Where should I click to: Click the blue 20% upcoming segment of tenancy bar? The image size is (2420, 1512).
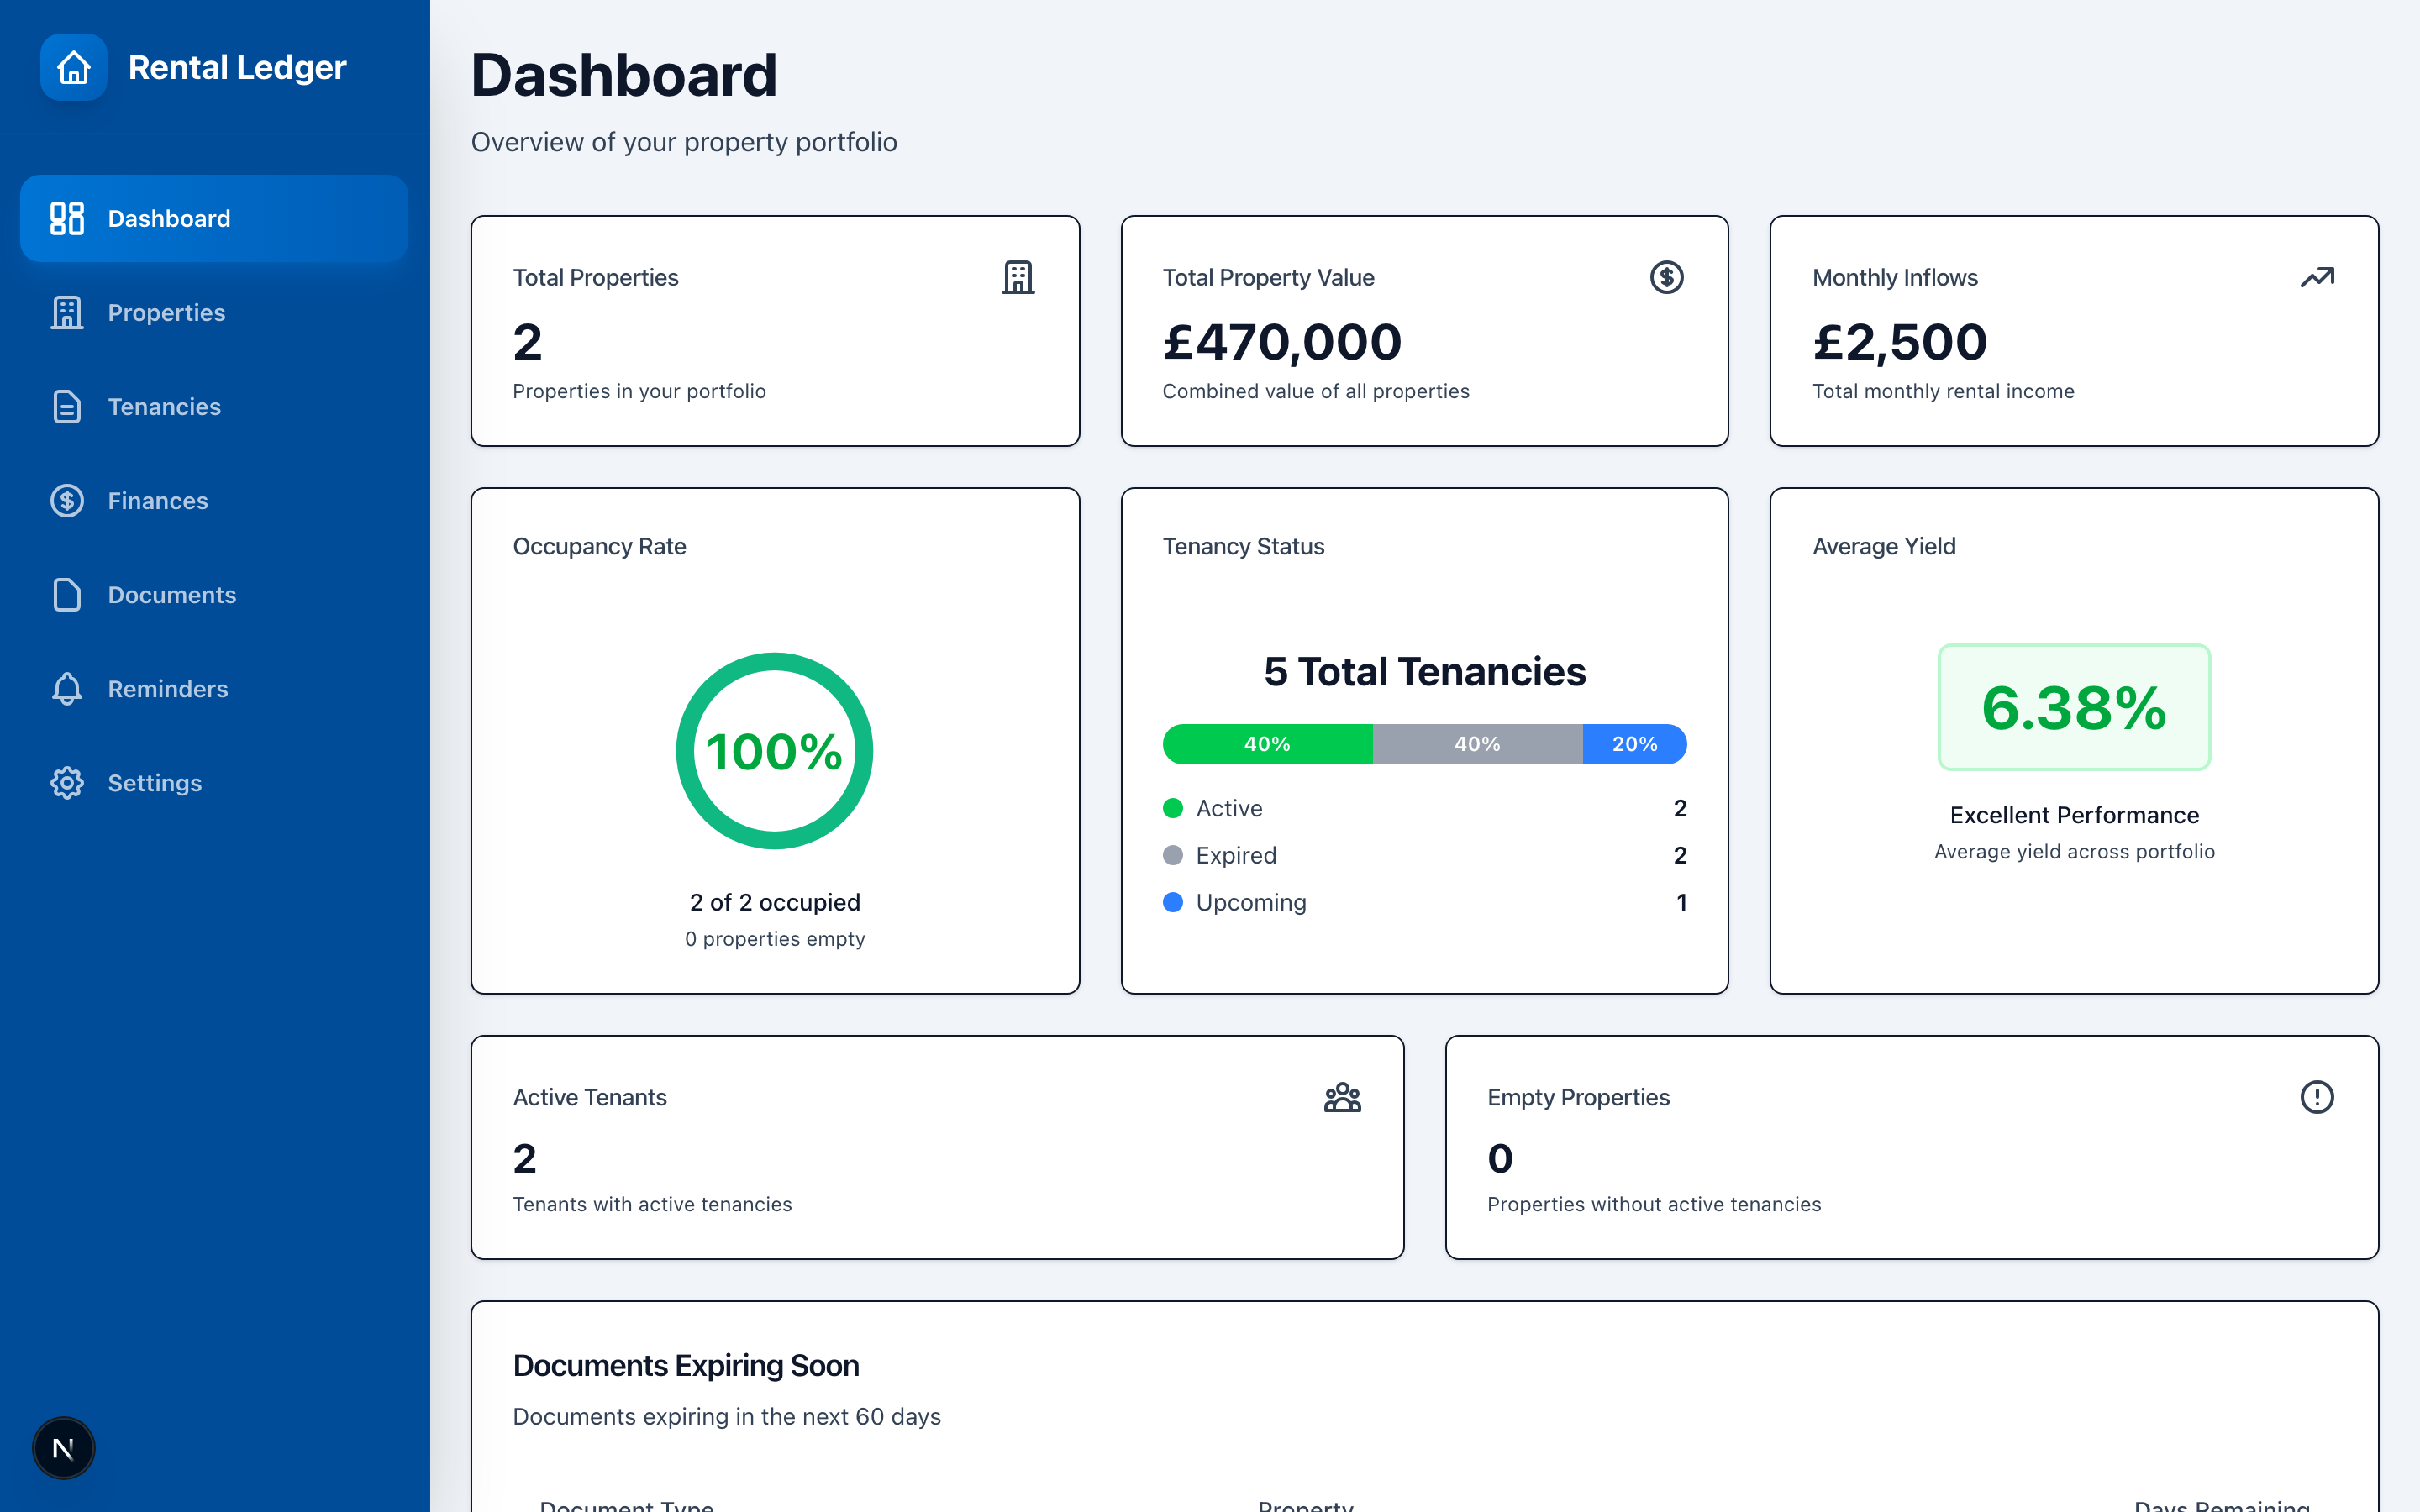pos(1634,744)
